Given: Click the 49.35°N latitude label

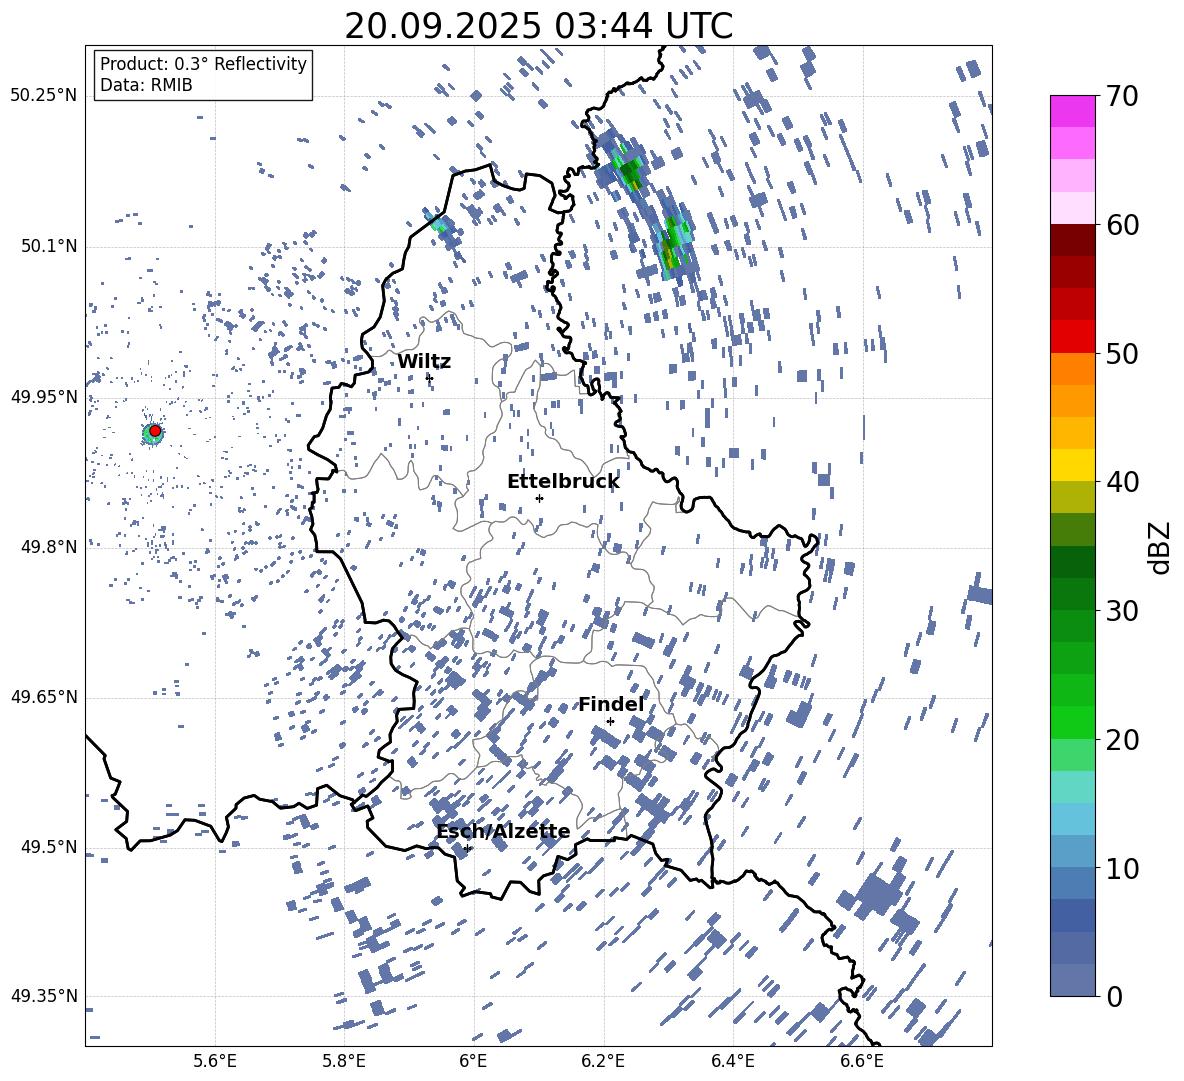Looking at the screenshot, I should coord(44,996).
